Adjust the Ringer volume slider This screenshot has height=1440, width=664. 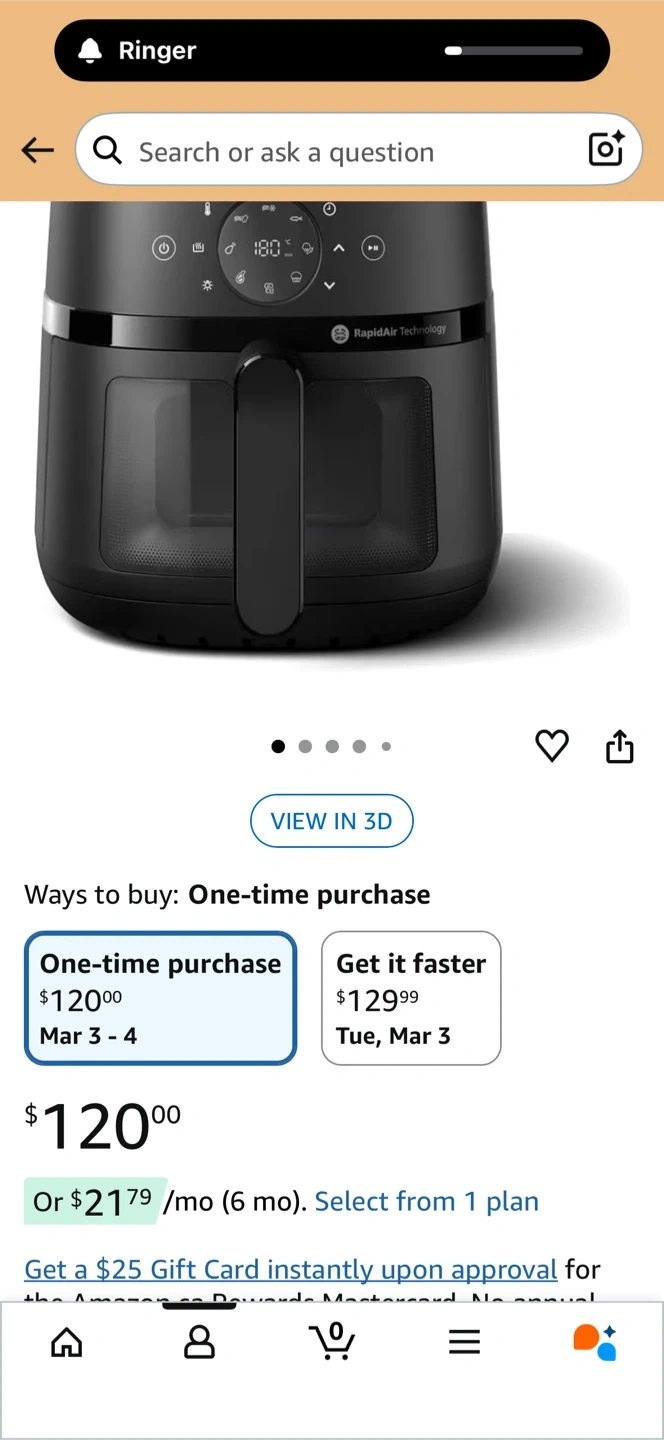click(514, 51)
